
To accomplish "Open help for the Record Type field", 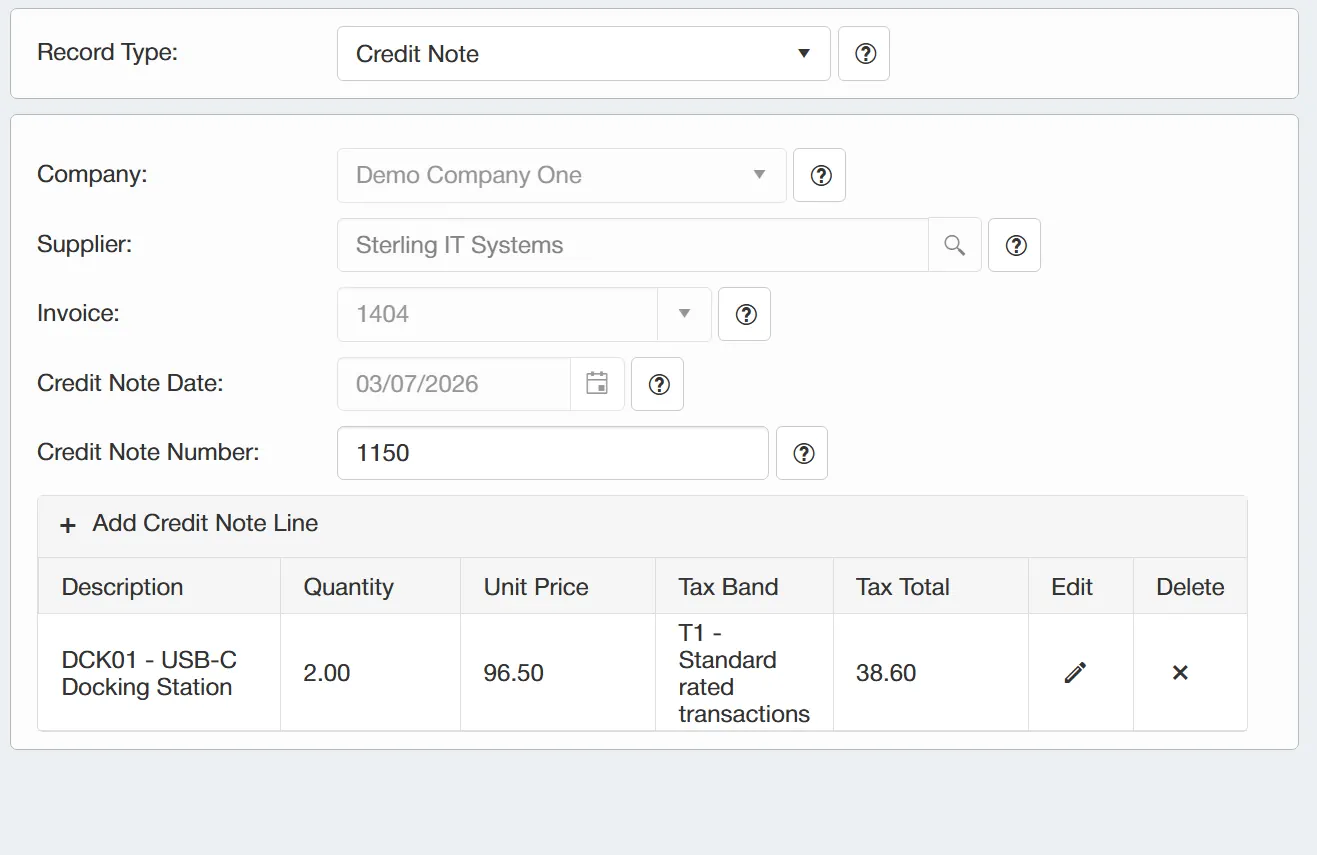I will pos(864,53).
